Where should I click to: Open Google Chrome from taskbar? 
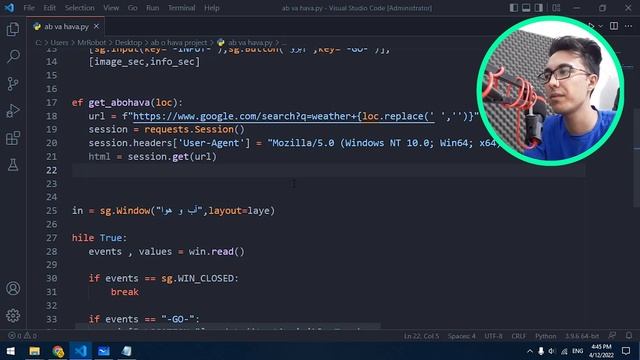58,351
